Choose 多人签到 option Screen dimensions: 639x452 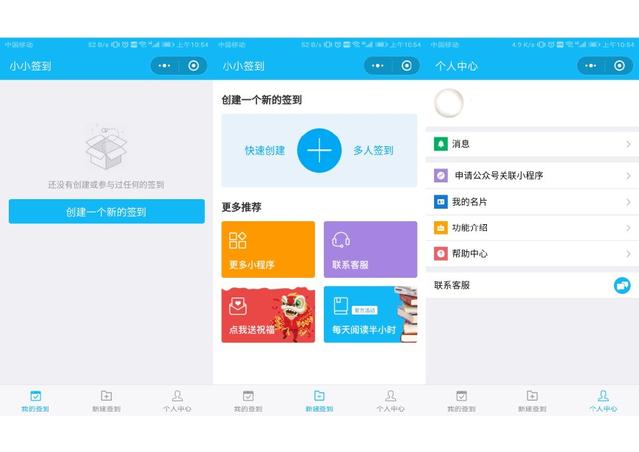(x=373, y=151)
